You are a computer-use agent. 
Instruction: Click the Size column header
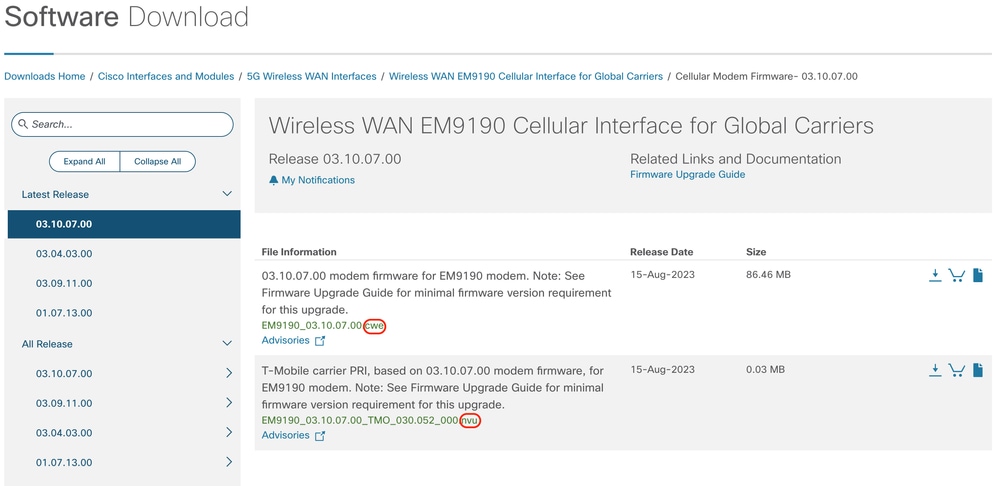[x=756, y=252]
